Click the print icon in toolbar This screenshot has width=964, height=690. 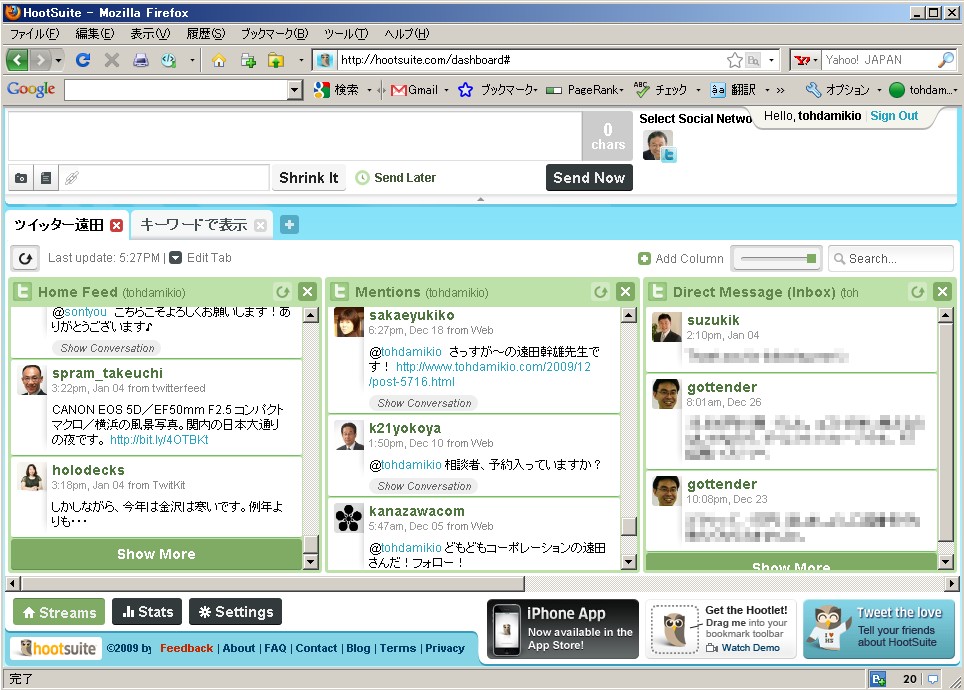pos(141,60)
